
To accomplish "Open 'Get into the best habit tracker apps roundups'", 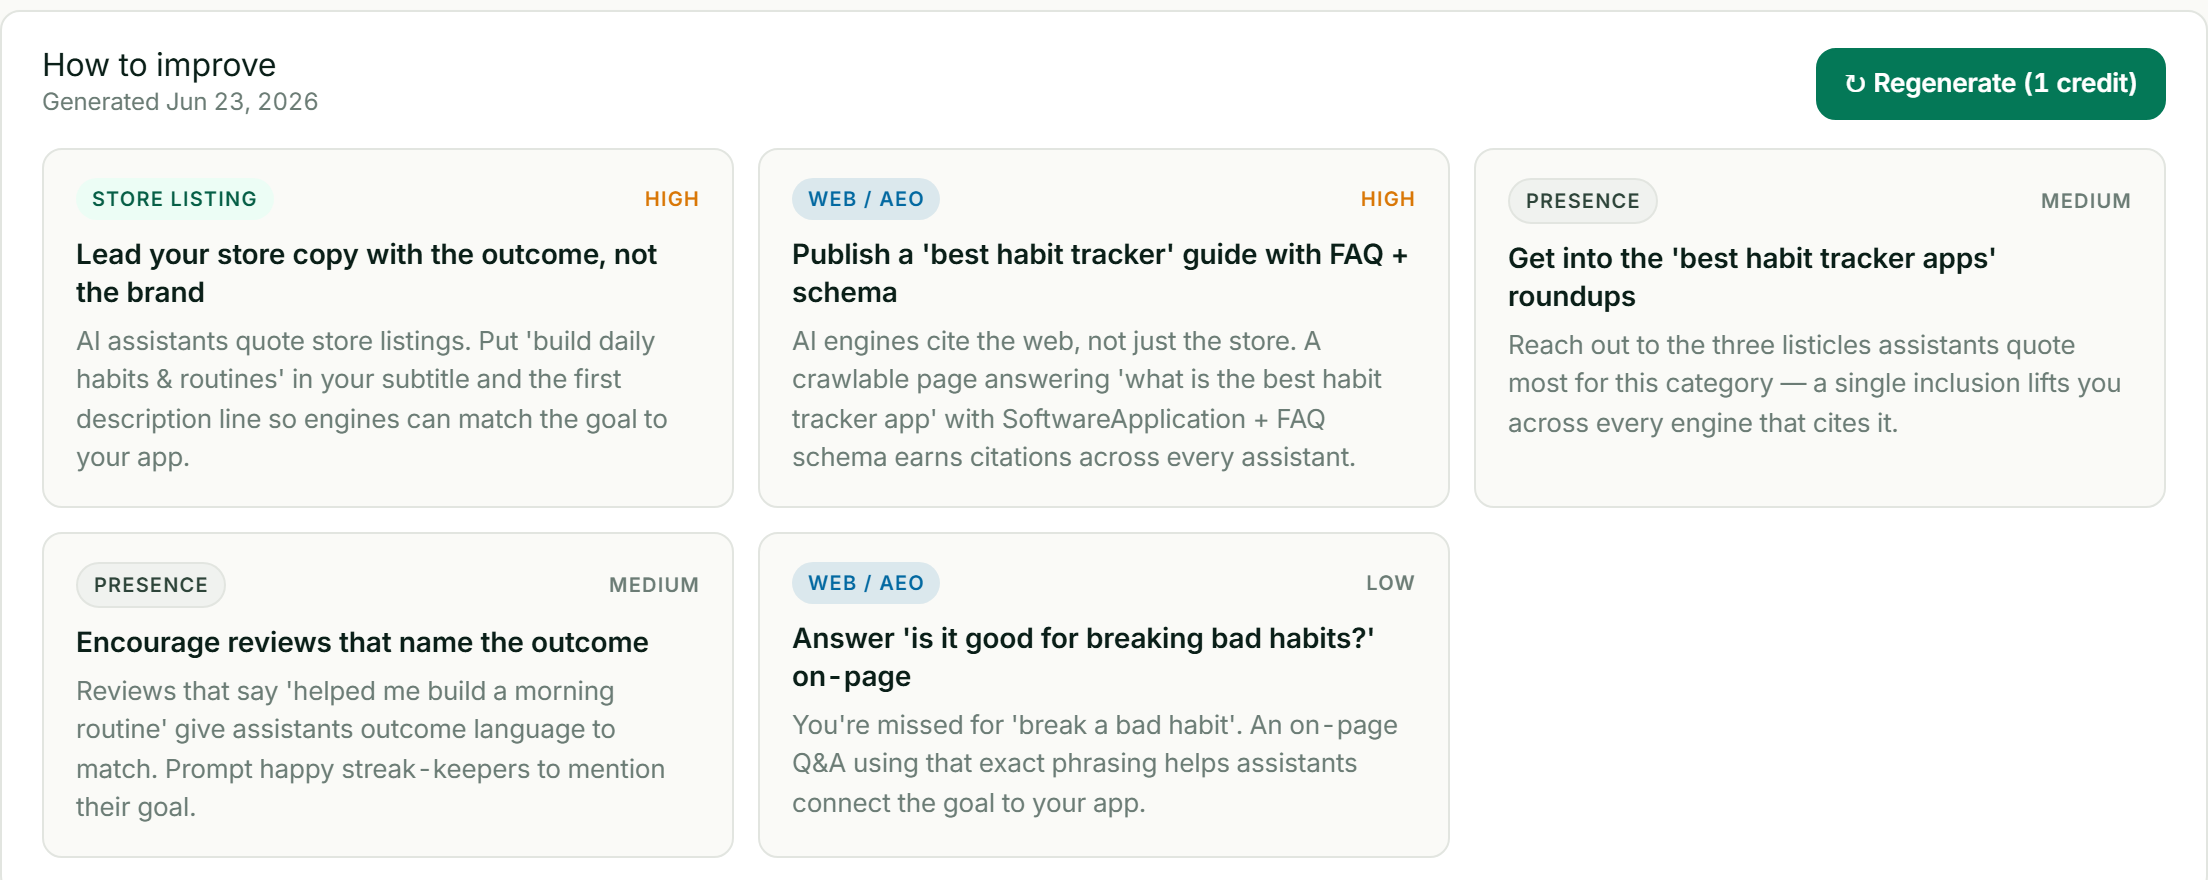I will pyautogui.click(x=1752, y=277).
